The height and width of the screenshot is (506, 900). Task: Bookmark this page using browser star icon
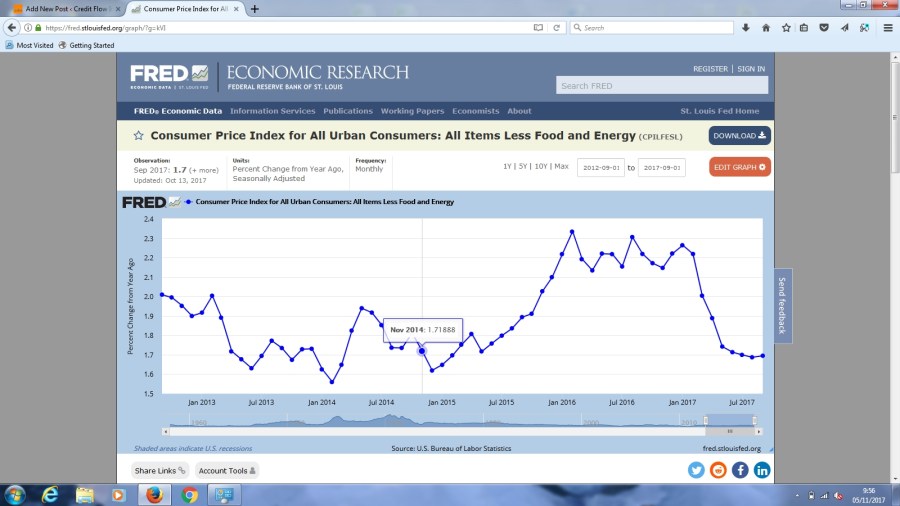(x=786, y=28)
